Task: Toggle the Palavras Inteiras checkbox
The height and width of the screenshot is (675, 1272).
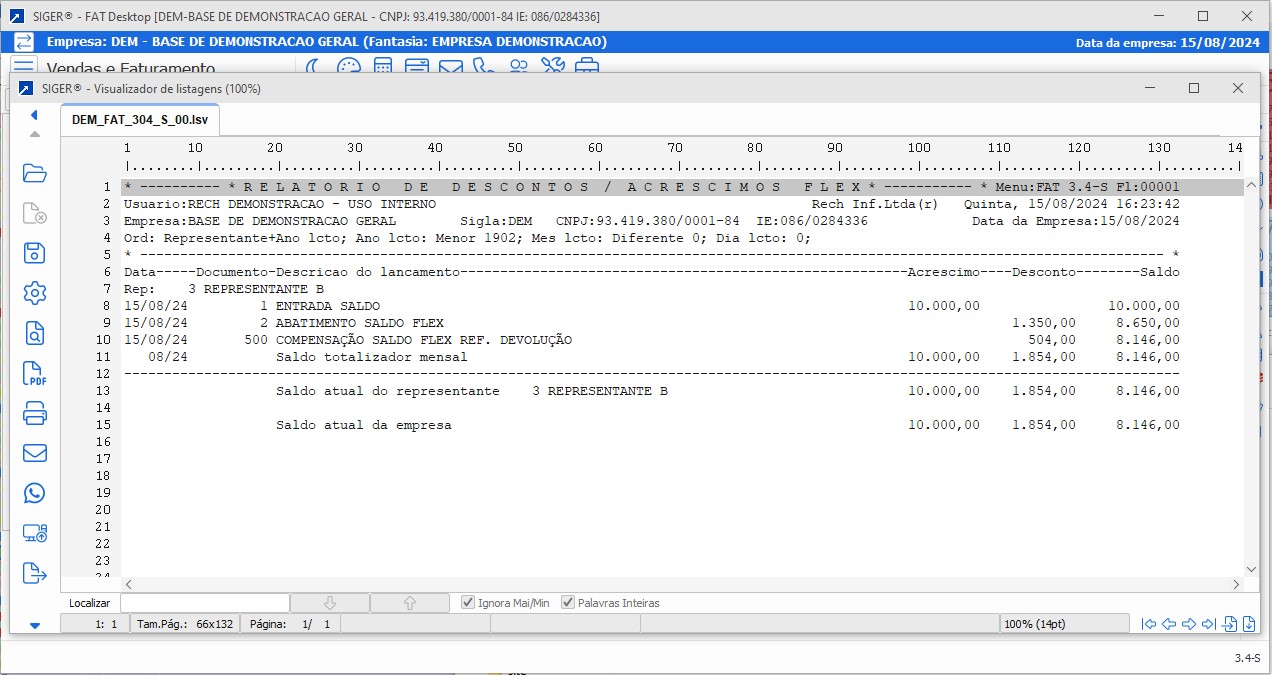Action: point(568,603)
